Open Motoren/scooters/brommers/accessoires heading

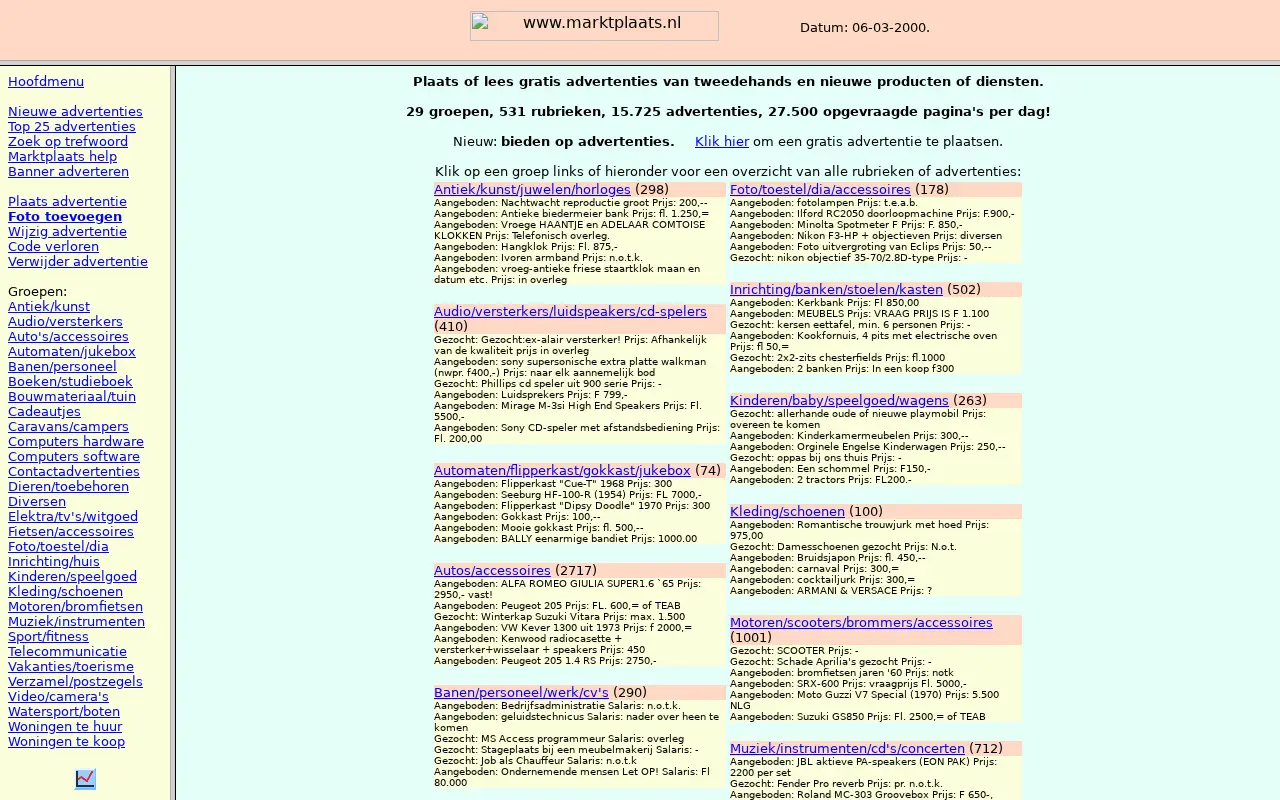[861, 622]
